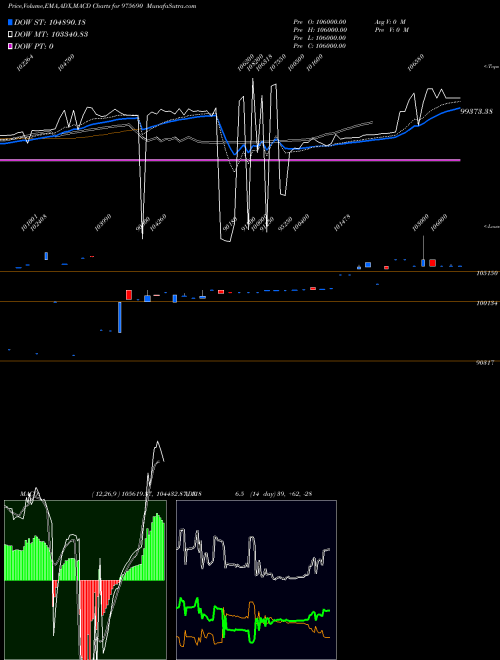
Task: Click the 'Pre H' high price value
Action: [320, 29]
